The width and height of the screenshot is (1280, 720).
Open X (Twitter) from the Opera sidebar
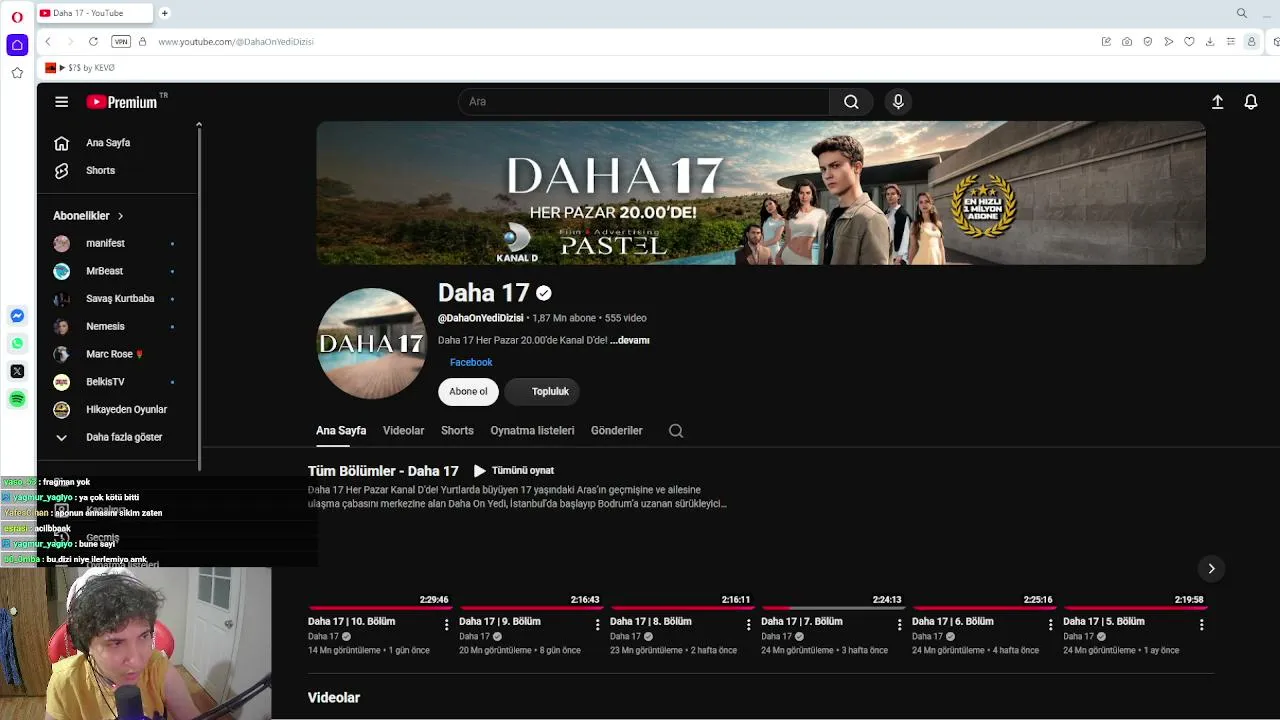[x=17, y=371]
